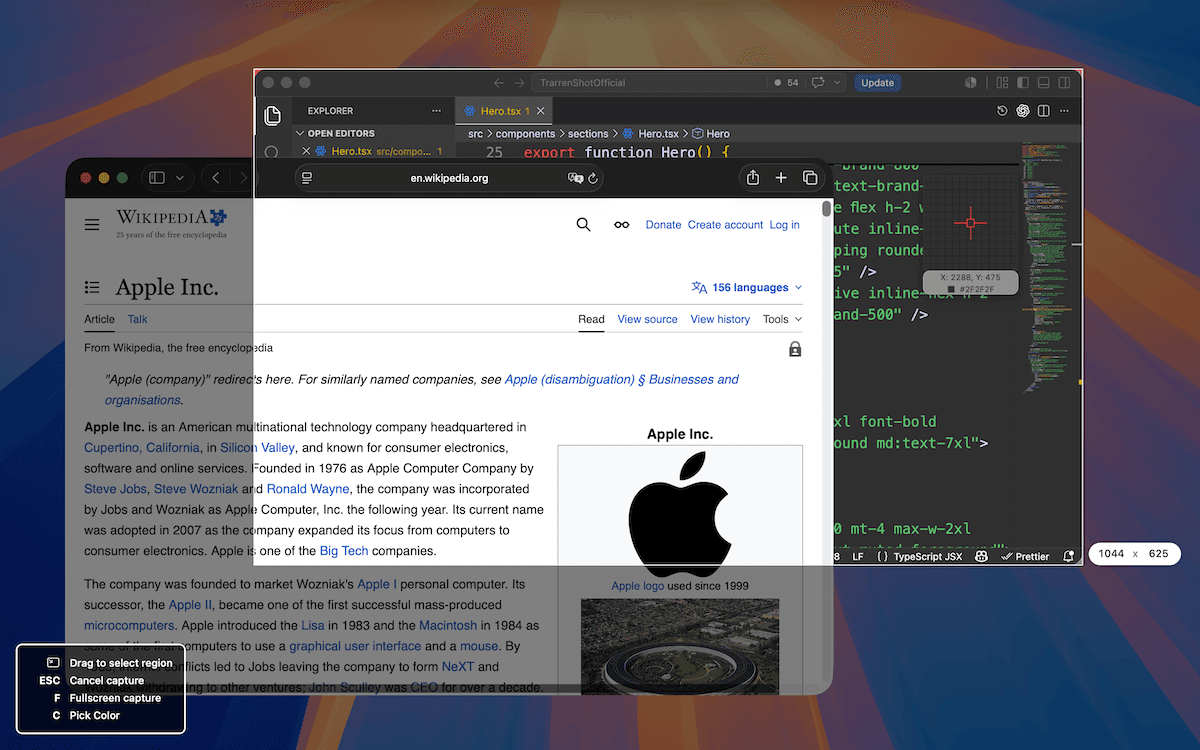Click the blue Update button
The image size is (1200, 750).
(x=877, y=83)
